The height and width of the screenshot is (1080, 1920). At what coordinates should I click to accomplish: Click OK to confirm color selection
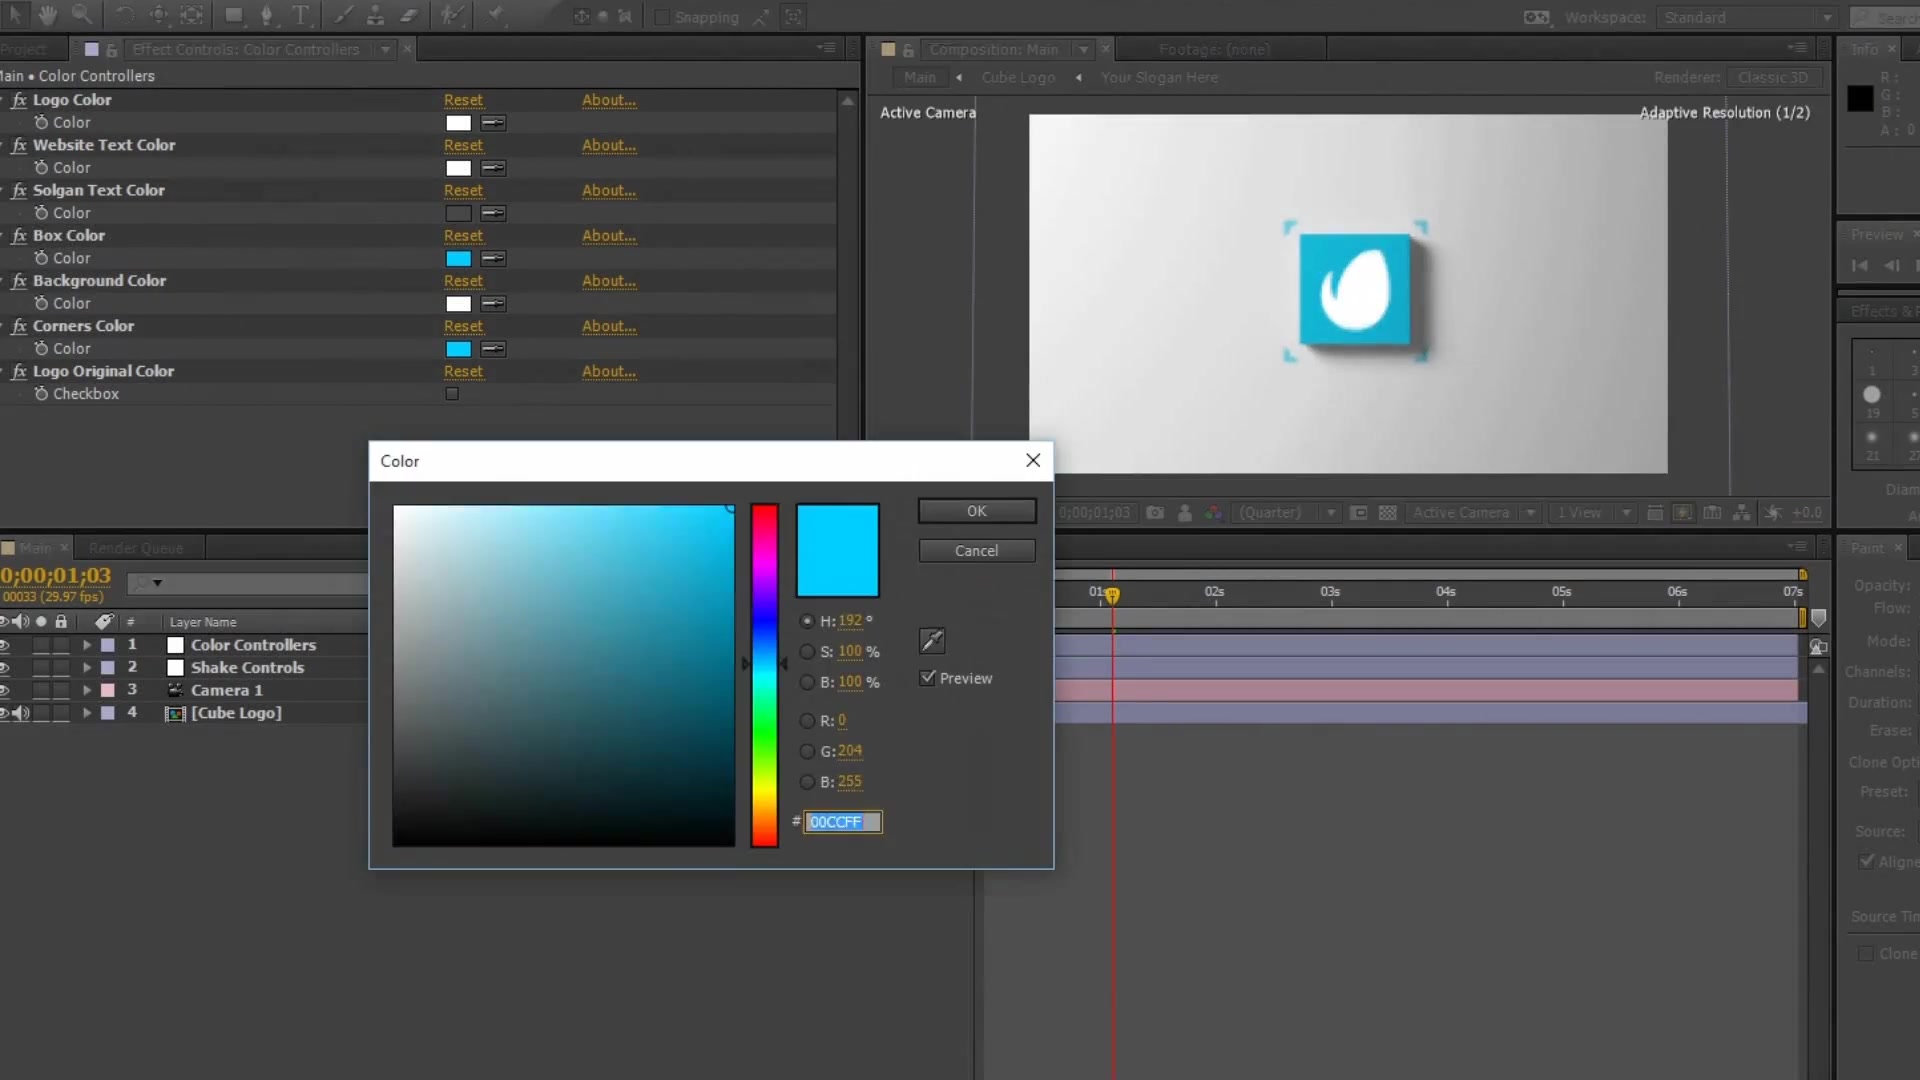[x=976, y=510]
